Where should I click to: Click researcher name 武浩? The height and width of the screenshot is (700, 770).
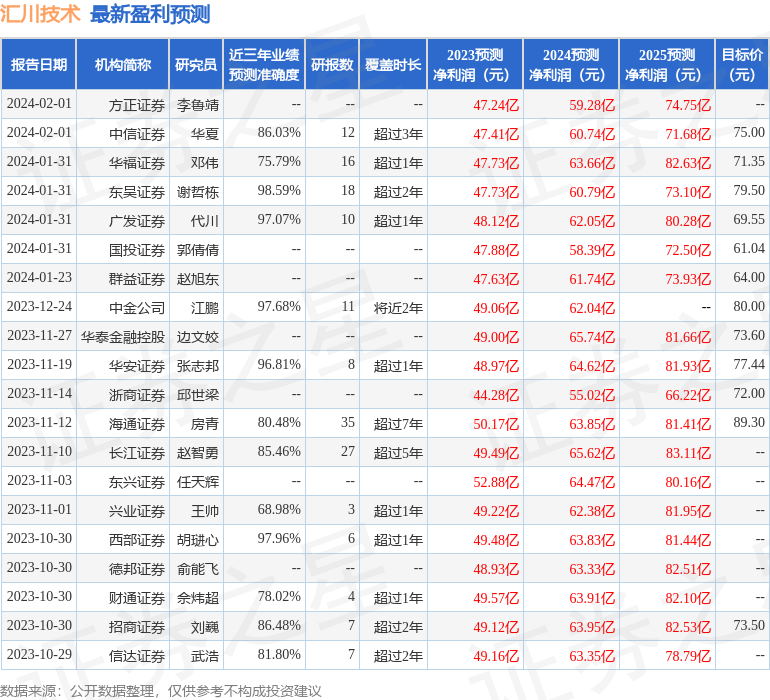tap(205, 655)
